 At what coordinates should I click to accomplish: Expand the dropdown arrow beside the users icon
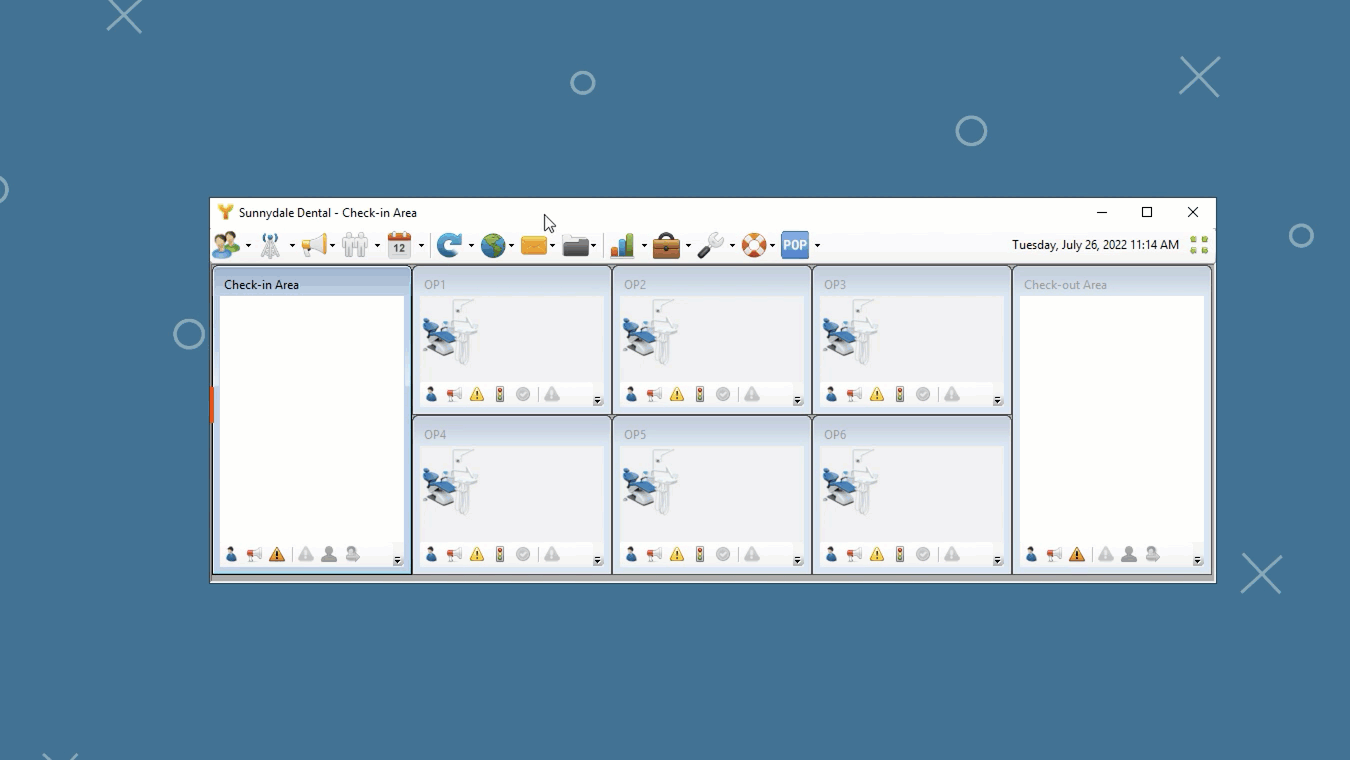coord(248,246)
